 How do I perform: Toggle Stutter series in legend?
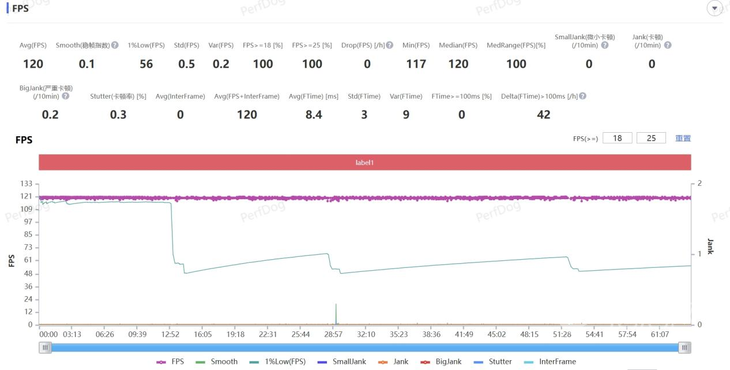493,362
